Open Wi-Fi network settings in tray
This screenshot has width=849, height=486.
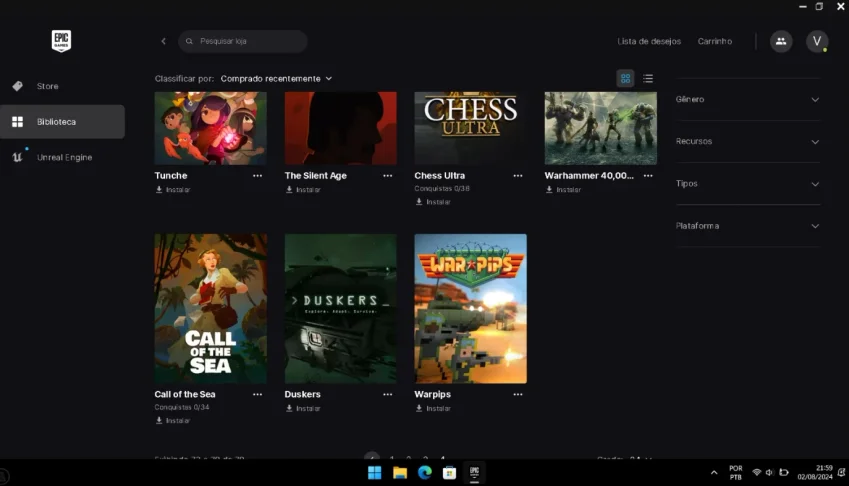tap(756, 472)
